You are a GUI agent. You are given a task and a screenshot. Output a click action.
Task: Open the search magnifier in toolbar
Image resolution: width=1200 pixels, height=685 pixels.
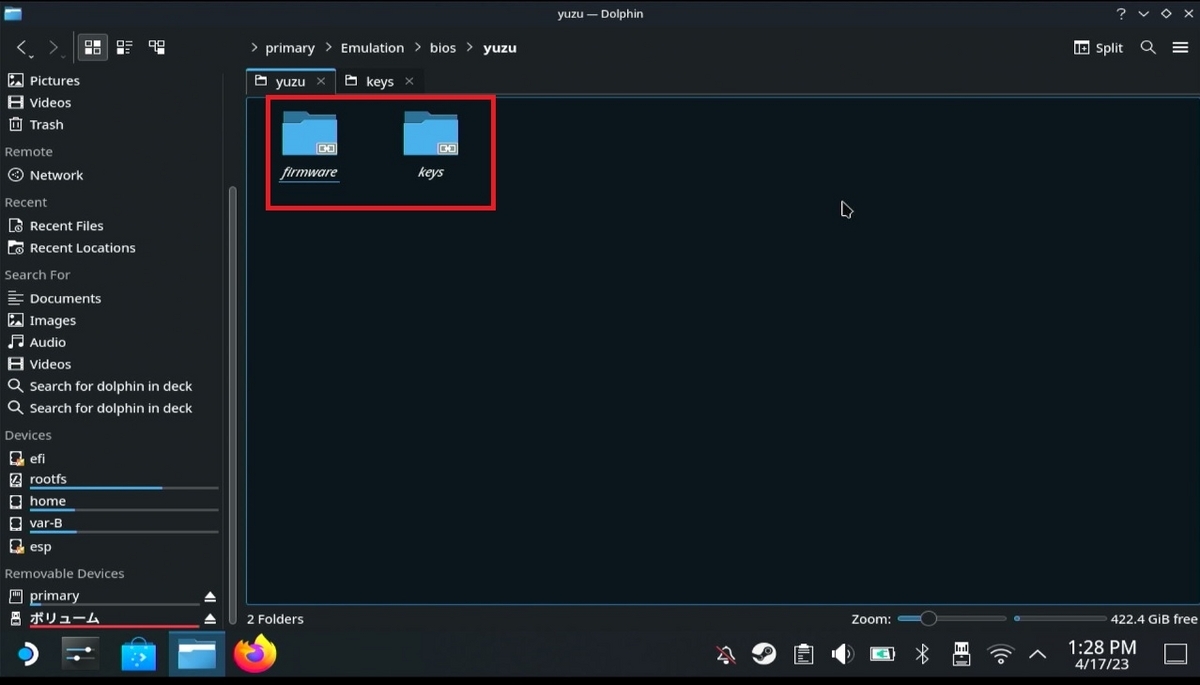[1148, 47]
